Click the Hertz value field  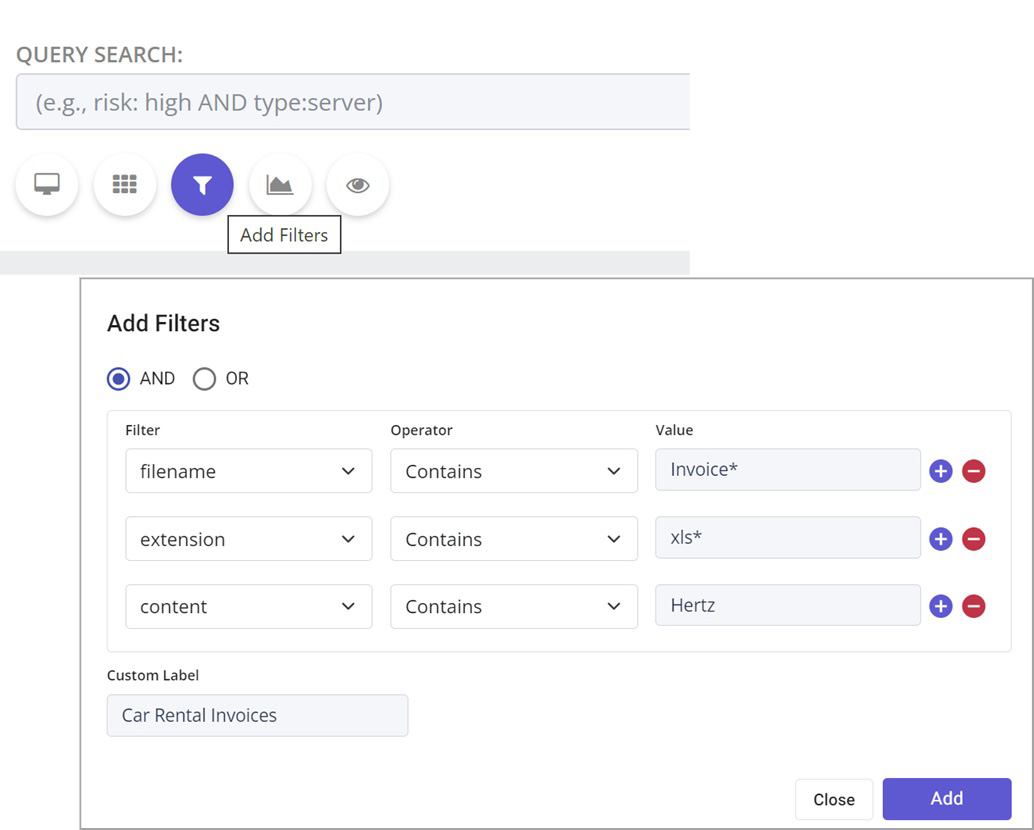[788, 605]
